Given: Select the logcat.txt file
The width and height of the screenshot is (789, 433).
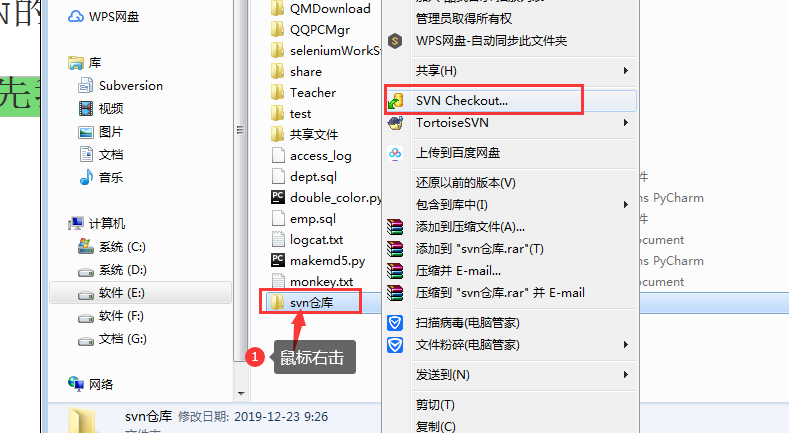Looking at the screenshot, I should pyautogui.click(x=316, y=240).
